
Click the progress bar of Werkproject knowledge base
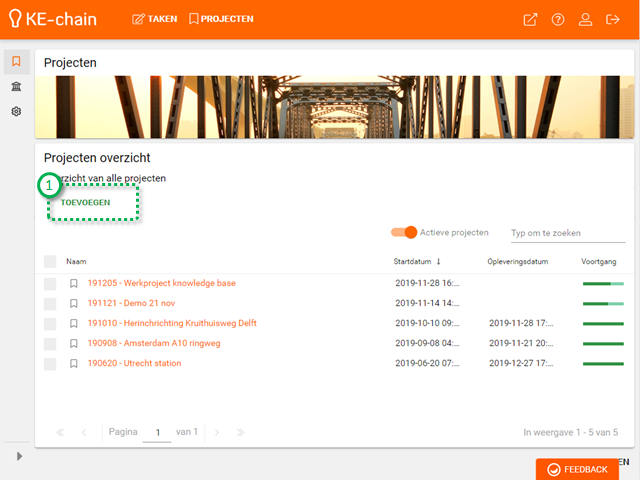[x=603, y=284]
